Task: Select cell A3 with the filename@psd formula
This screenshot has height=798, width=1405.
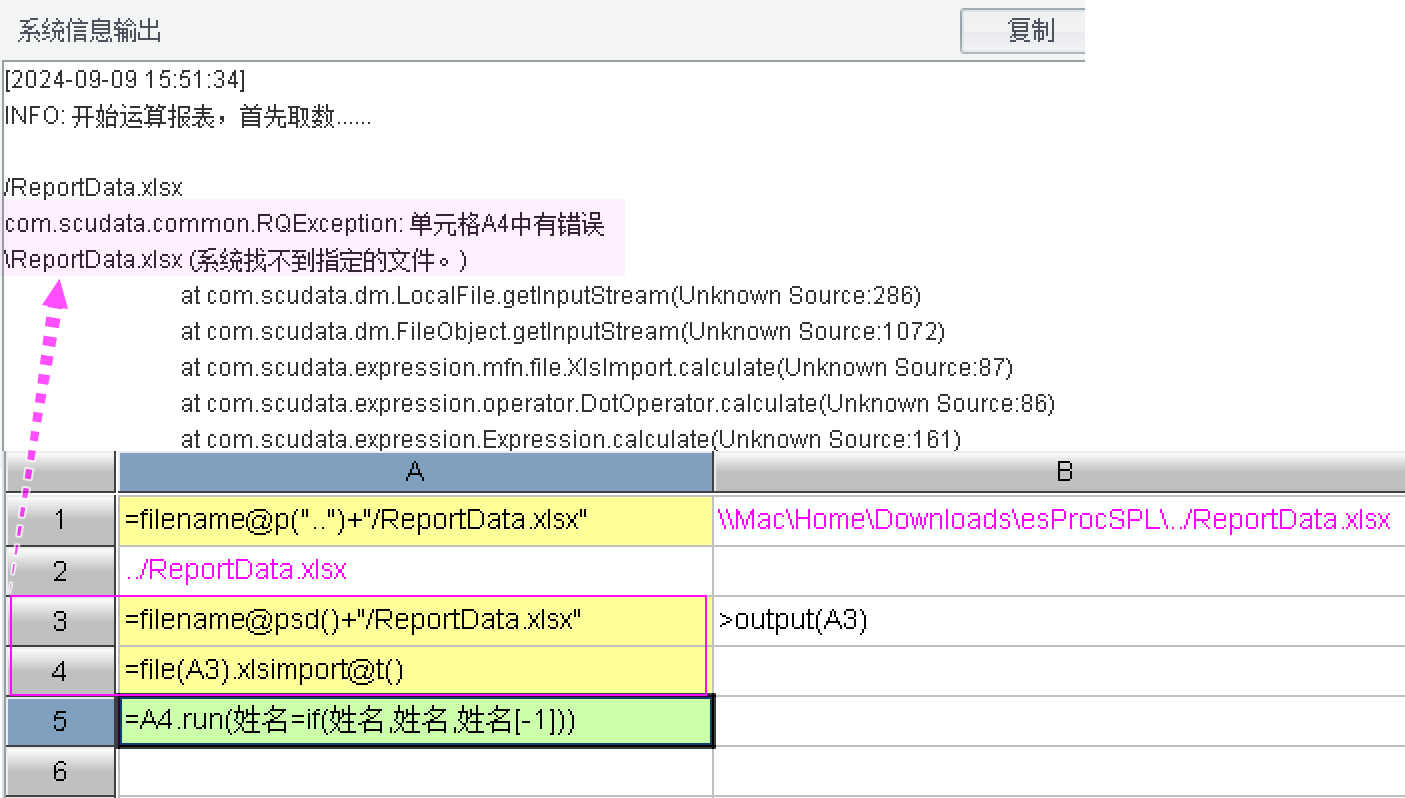Action: click(x=415, y=621)
